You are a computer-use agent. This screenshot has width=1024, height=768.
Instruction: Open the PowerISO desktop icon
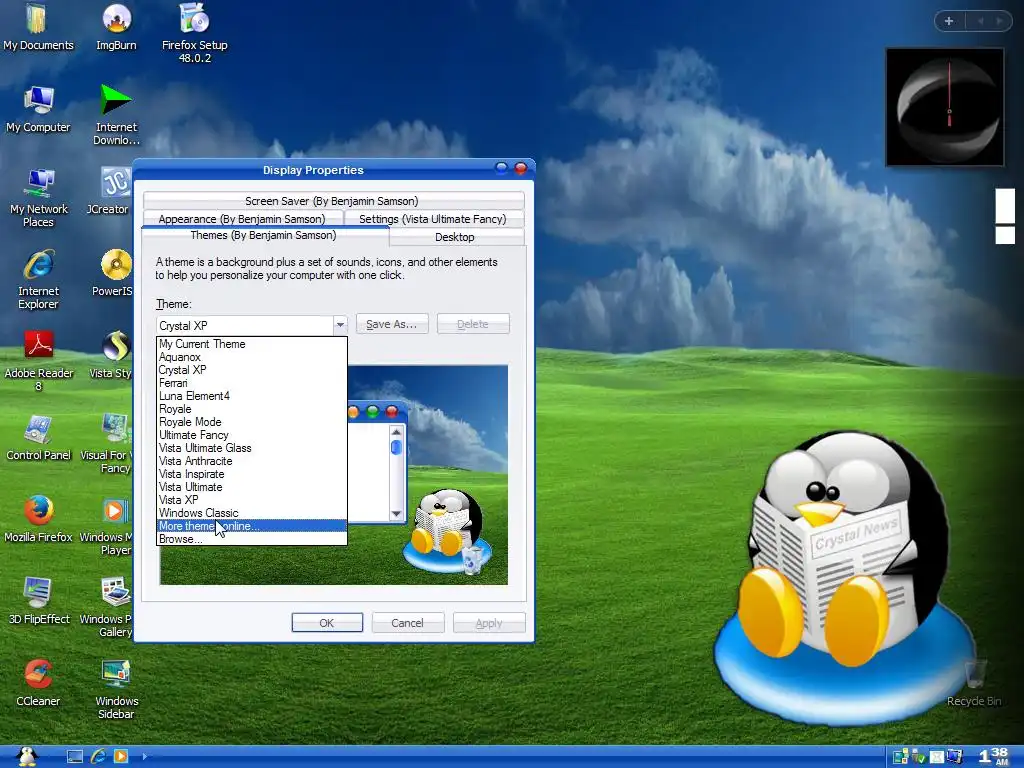coord(114,272)
